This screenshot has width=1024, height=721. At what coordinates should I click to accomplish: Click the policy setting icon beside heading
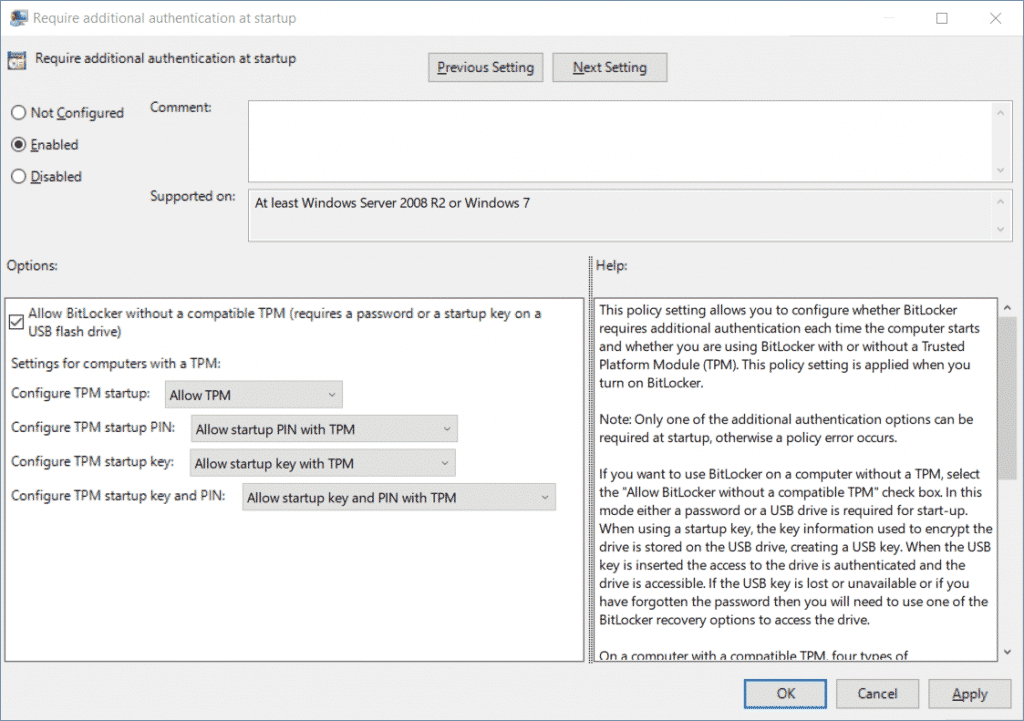tap(16, 60)
